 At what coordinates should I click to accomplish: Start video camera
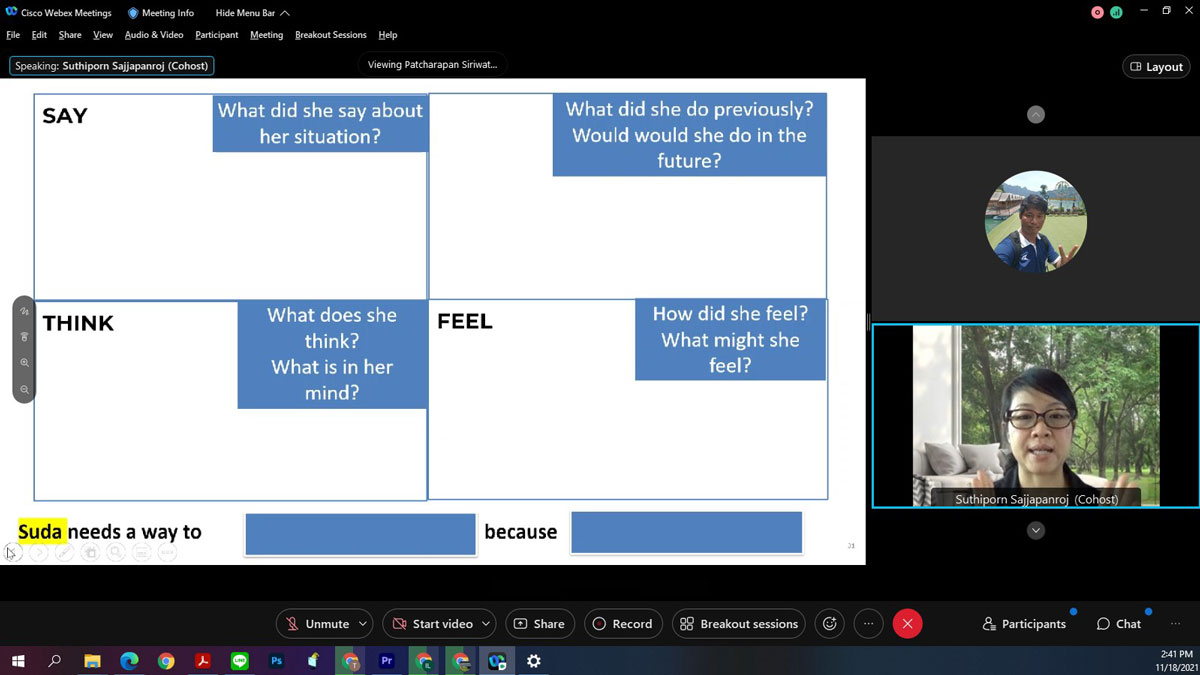[432, 624]
